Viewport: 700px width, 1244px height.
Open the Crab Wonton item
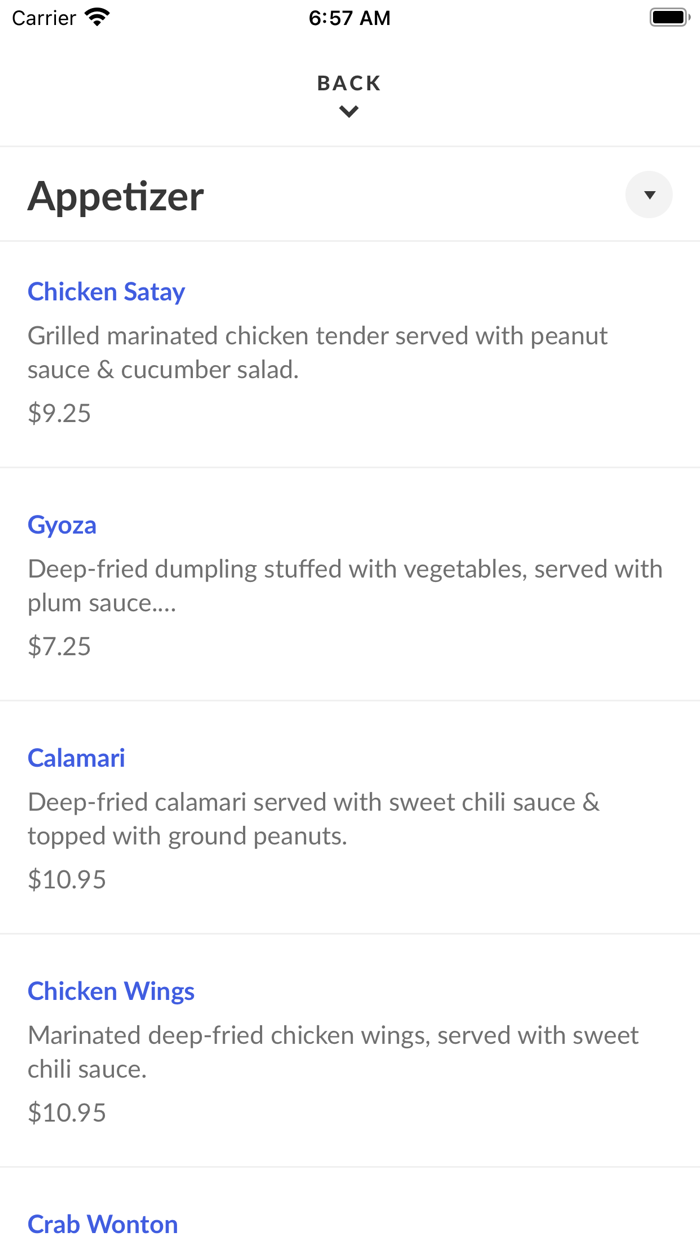tap(102, 1224)
